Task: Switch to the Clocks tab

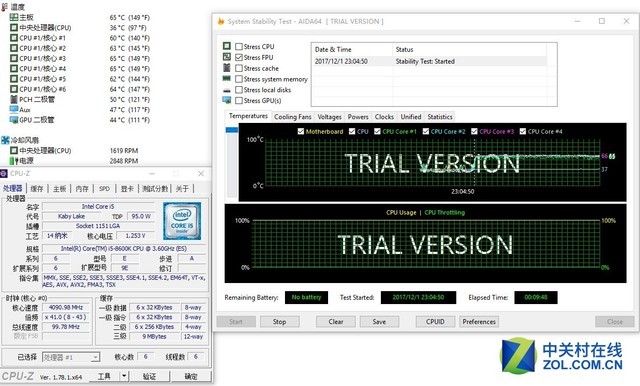Action: (384, 117)
